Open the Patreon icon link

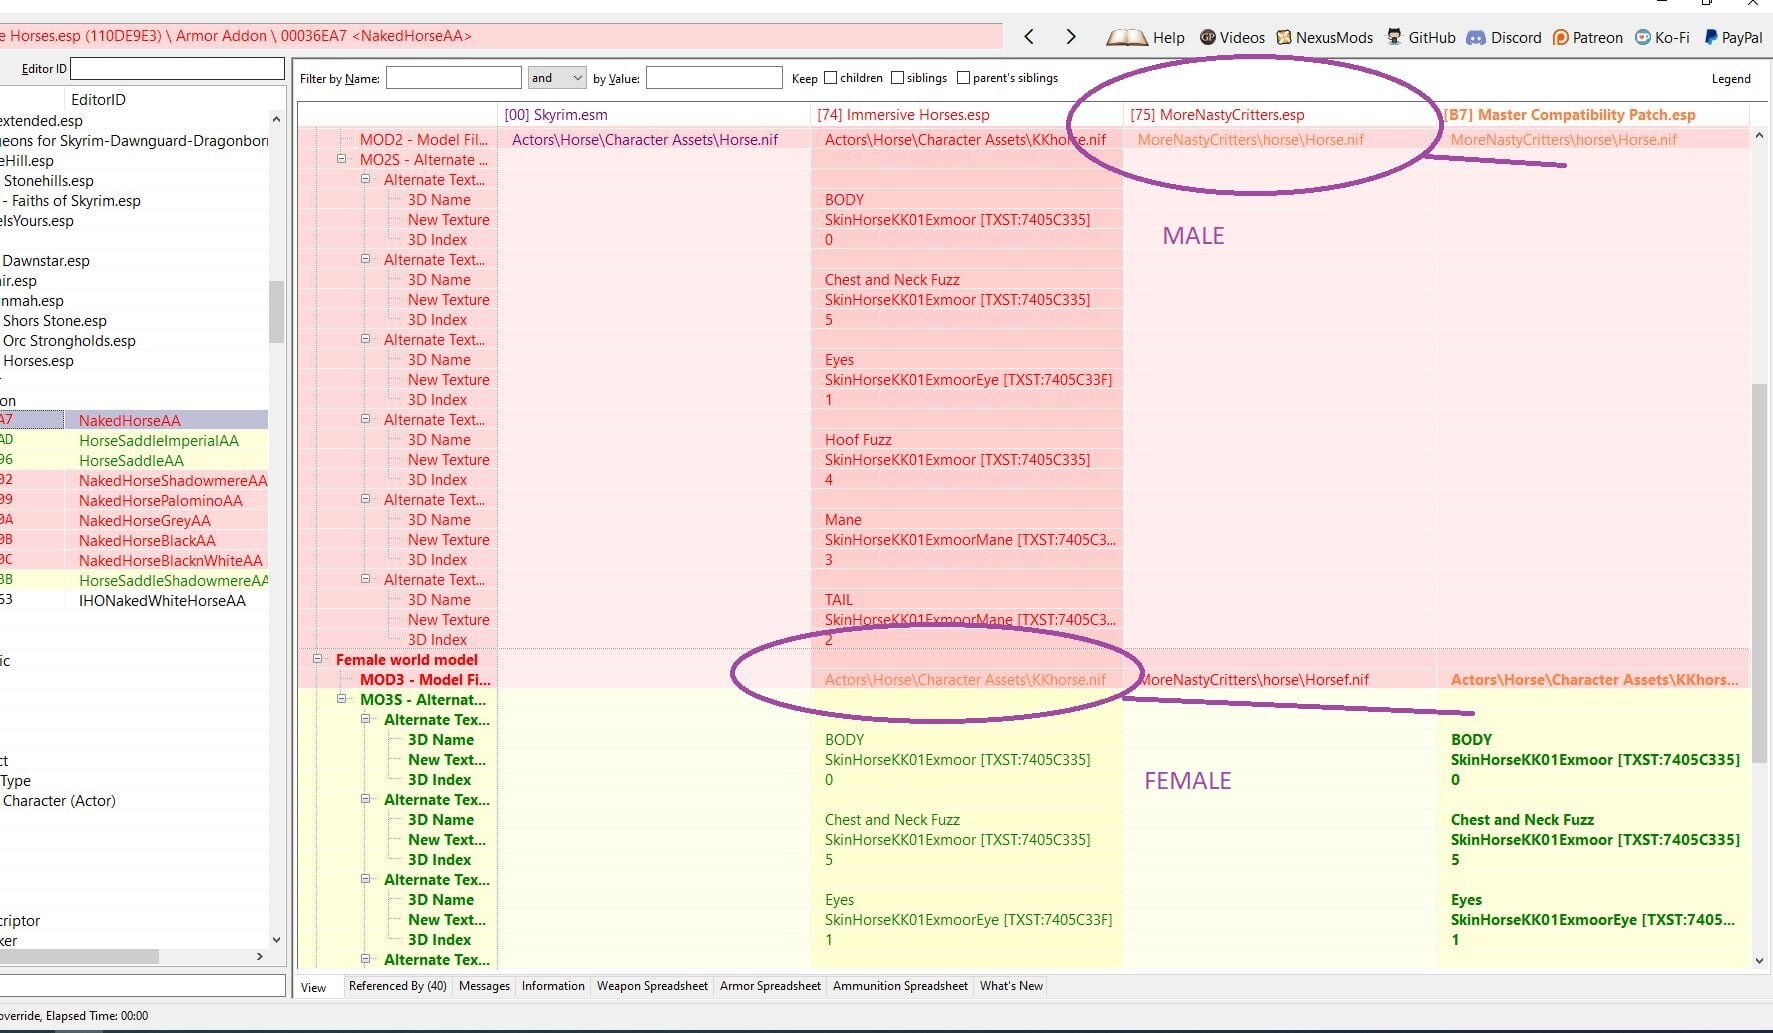(x=1560, y=37)
